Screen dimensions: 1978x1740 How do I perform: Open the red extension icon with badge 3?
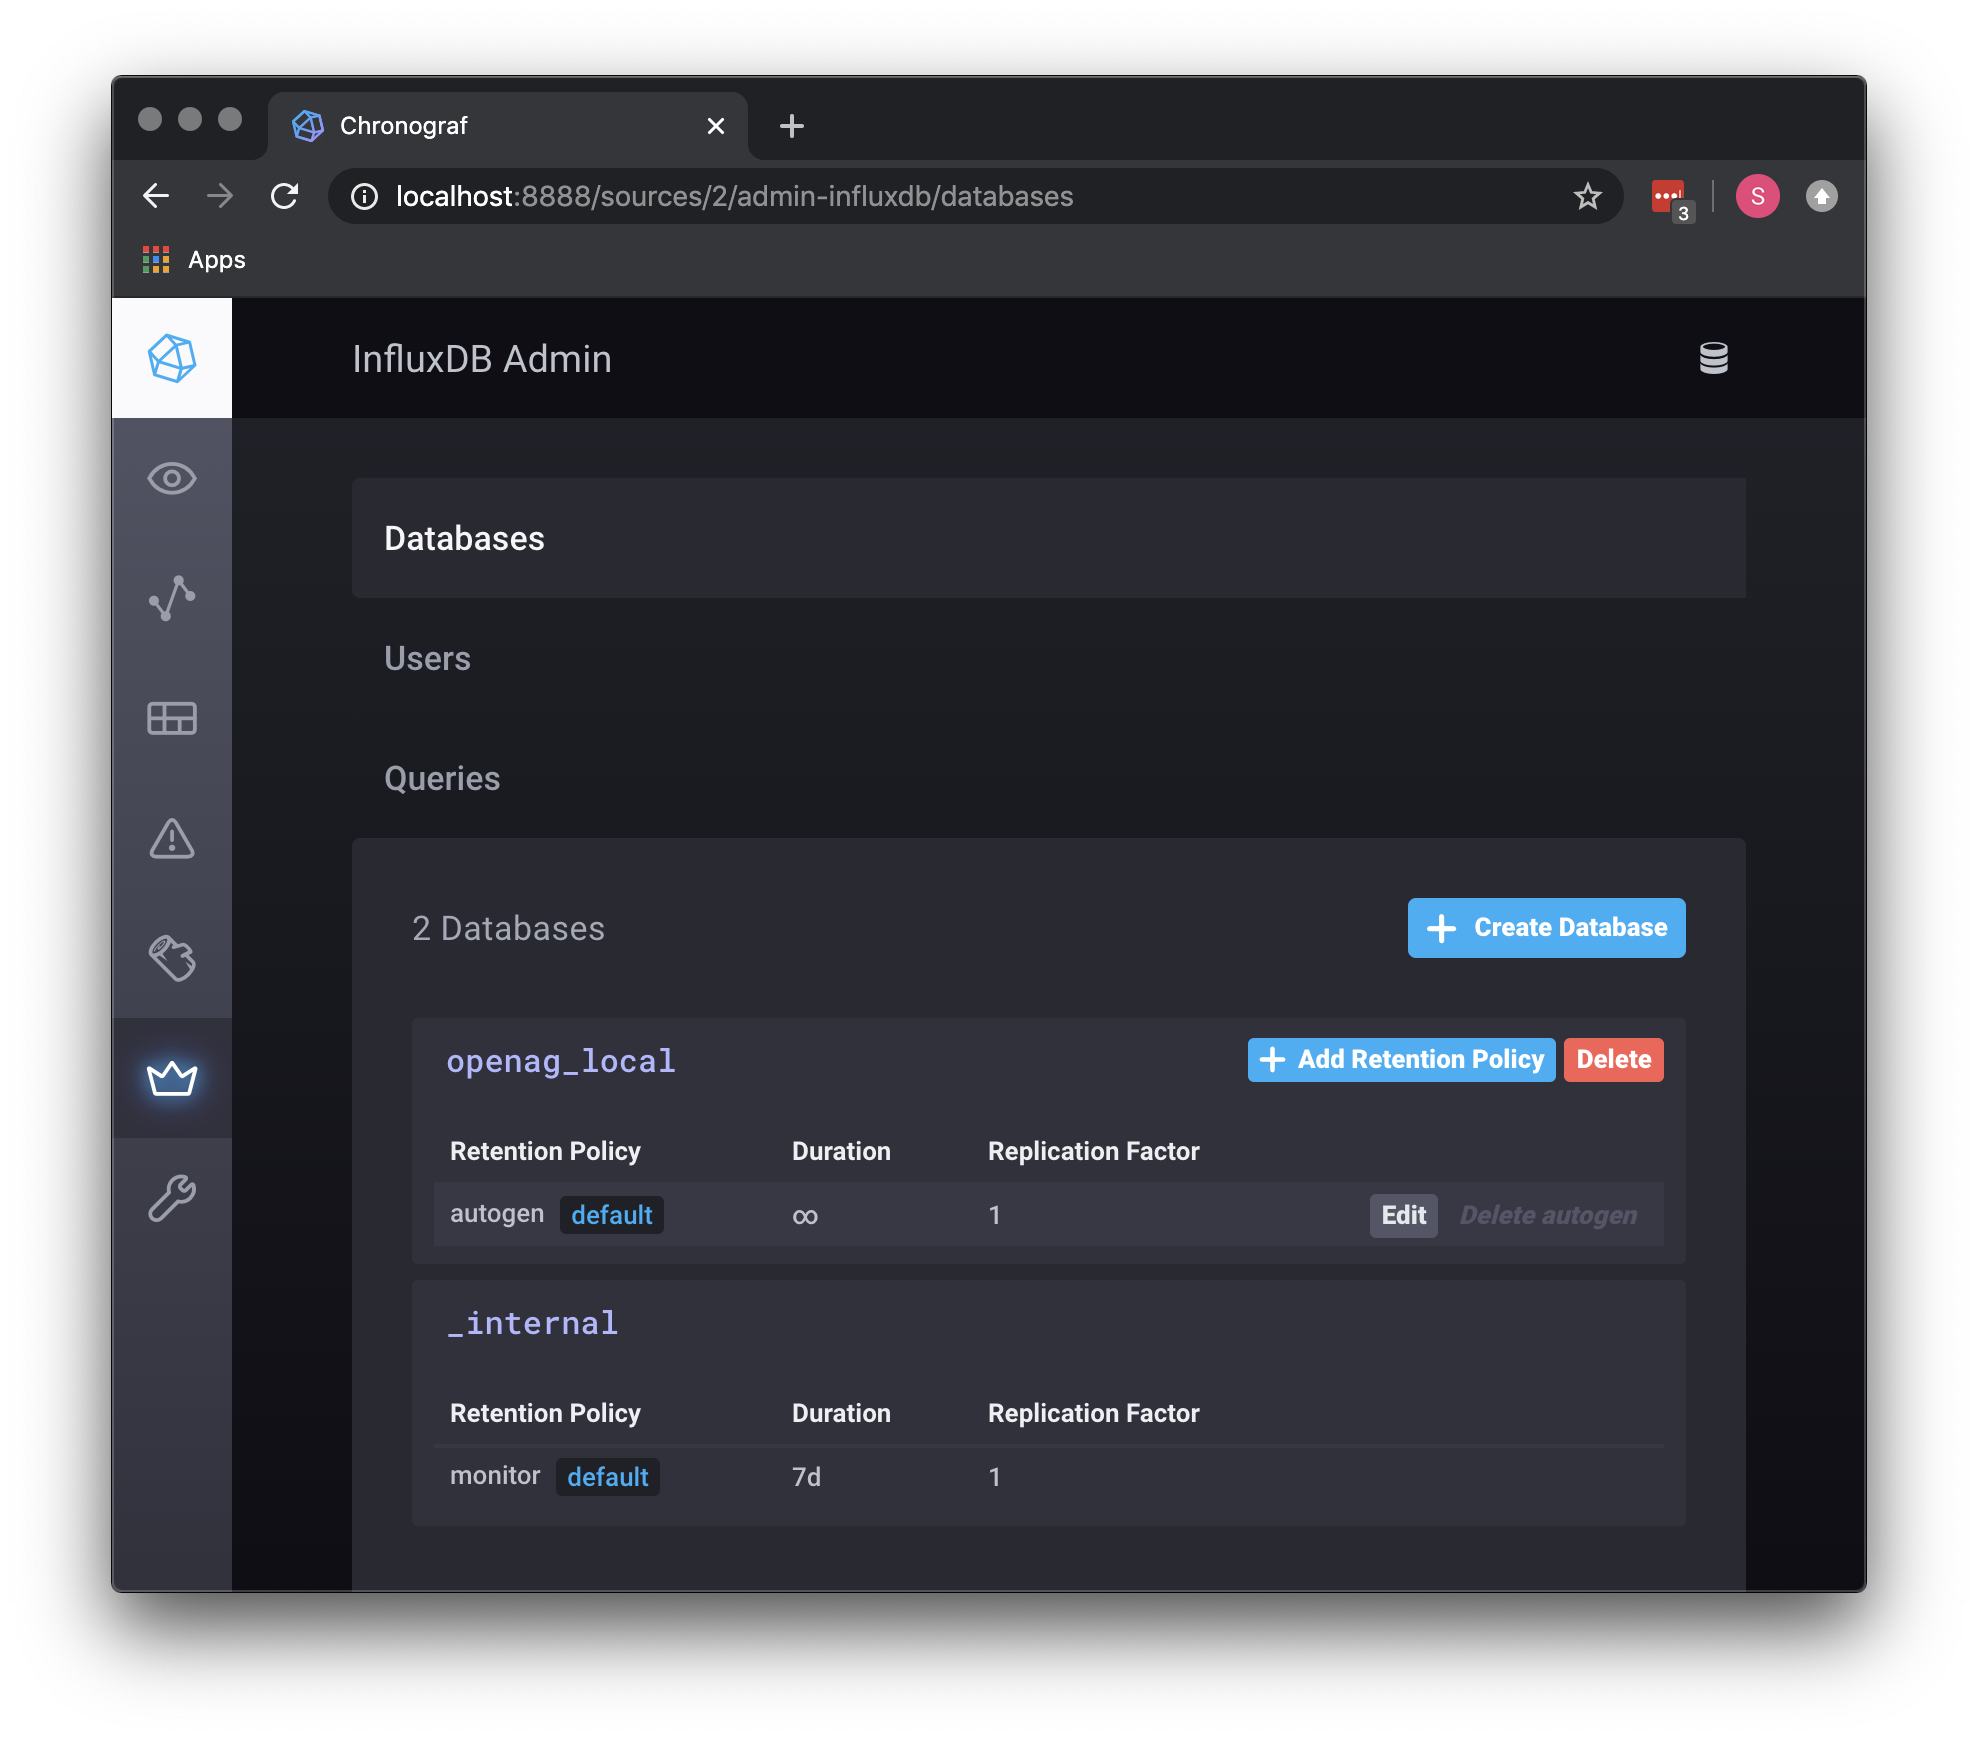tap(1671, 198)
